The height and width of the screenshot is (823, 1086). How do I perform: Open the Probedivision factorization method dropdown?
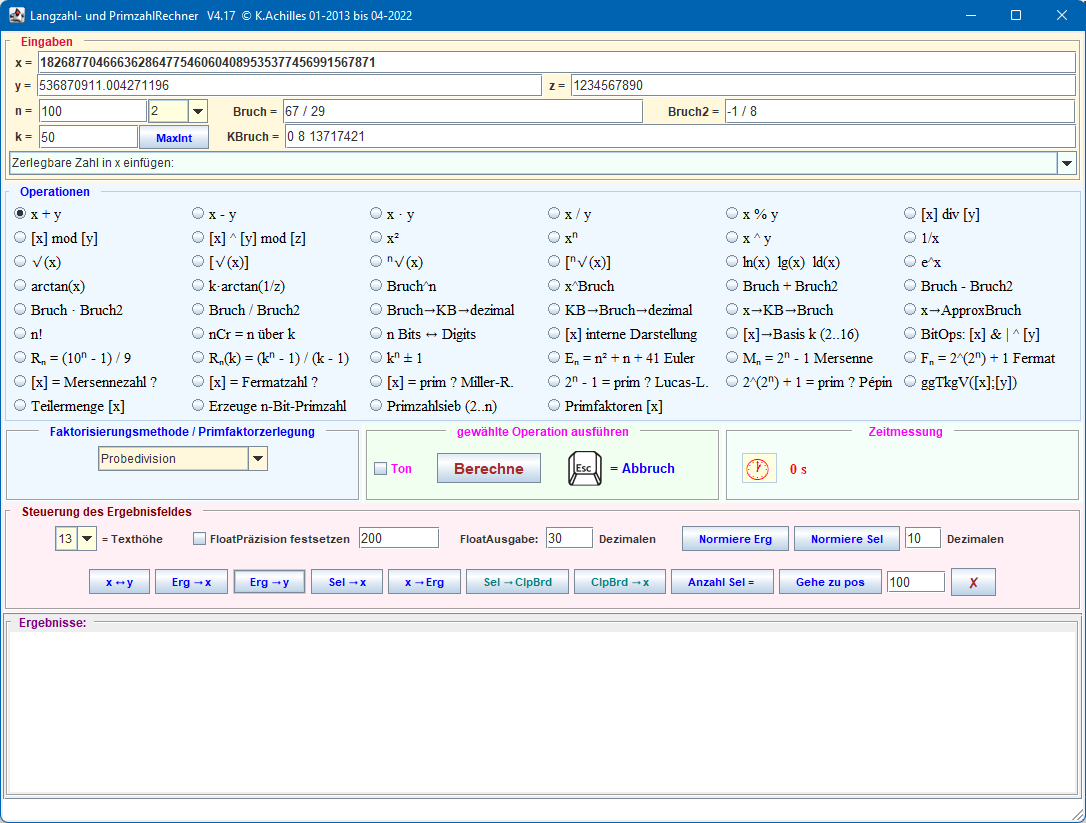coord(258,459)
